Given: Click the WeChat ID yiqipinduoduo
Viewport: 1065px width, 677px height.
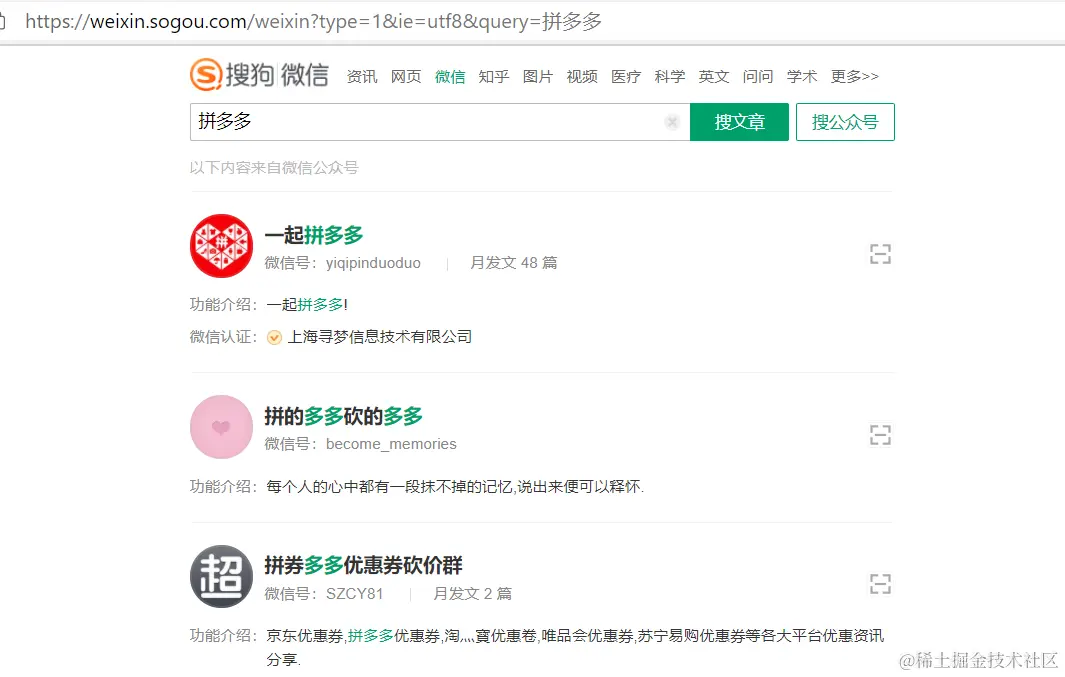Looking at the screenshot, I should tap(373, 263).
